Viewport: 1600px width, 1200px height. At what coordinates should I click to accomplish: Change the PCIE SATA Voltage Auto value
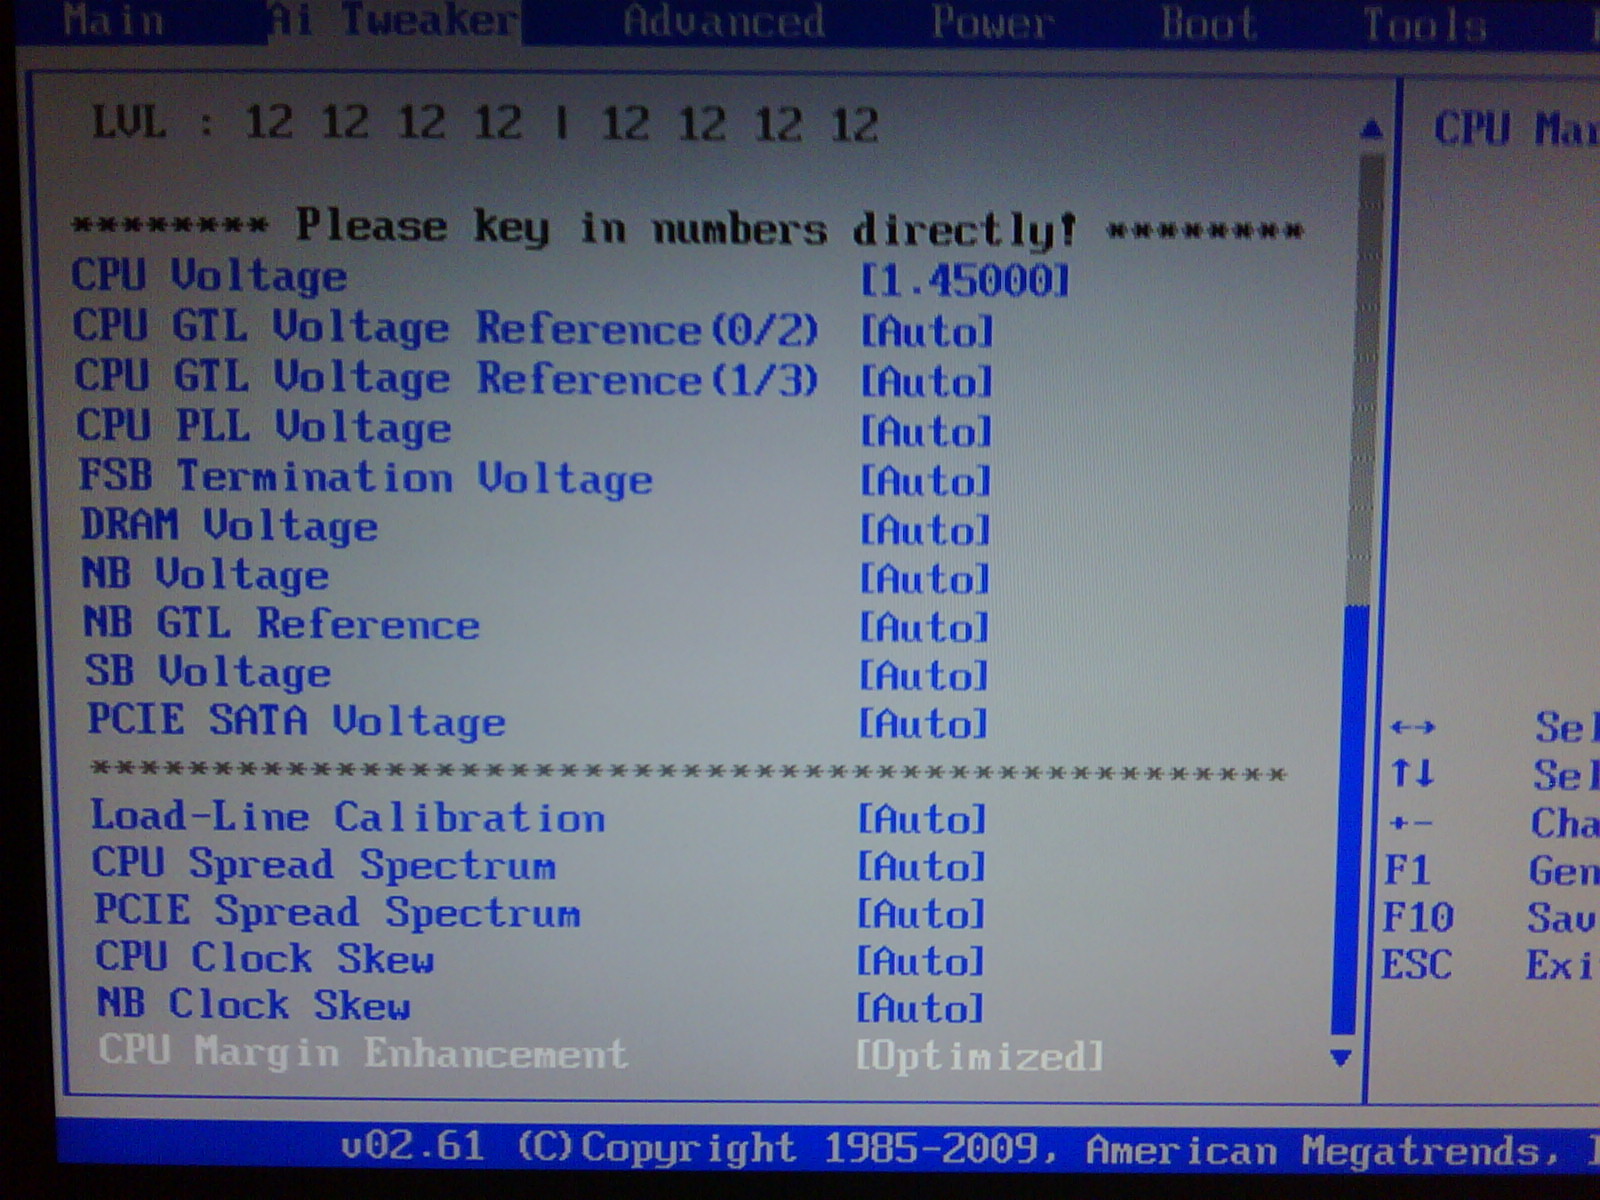coord(923,722)
